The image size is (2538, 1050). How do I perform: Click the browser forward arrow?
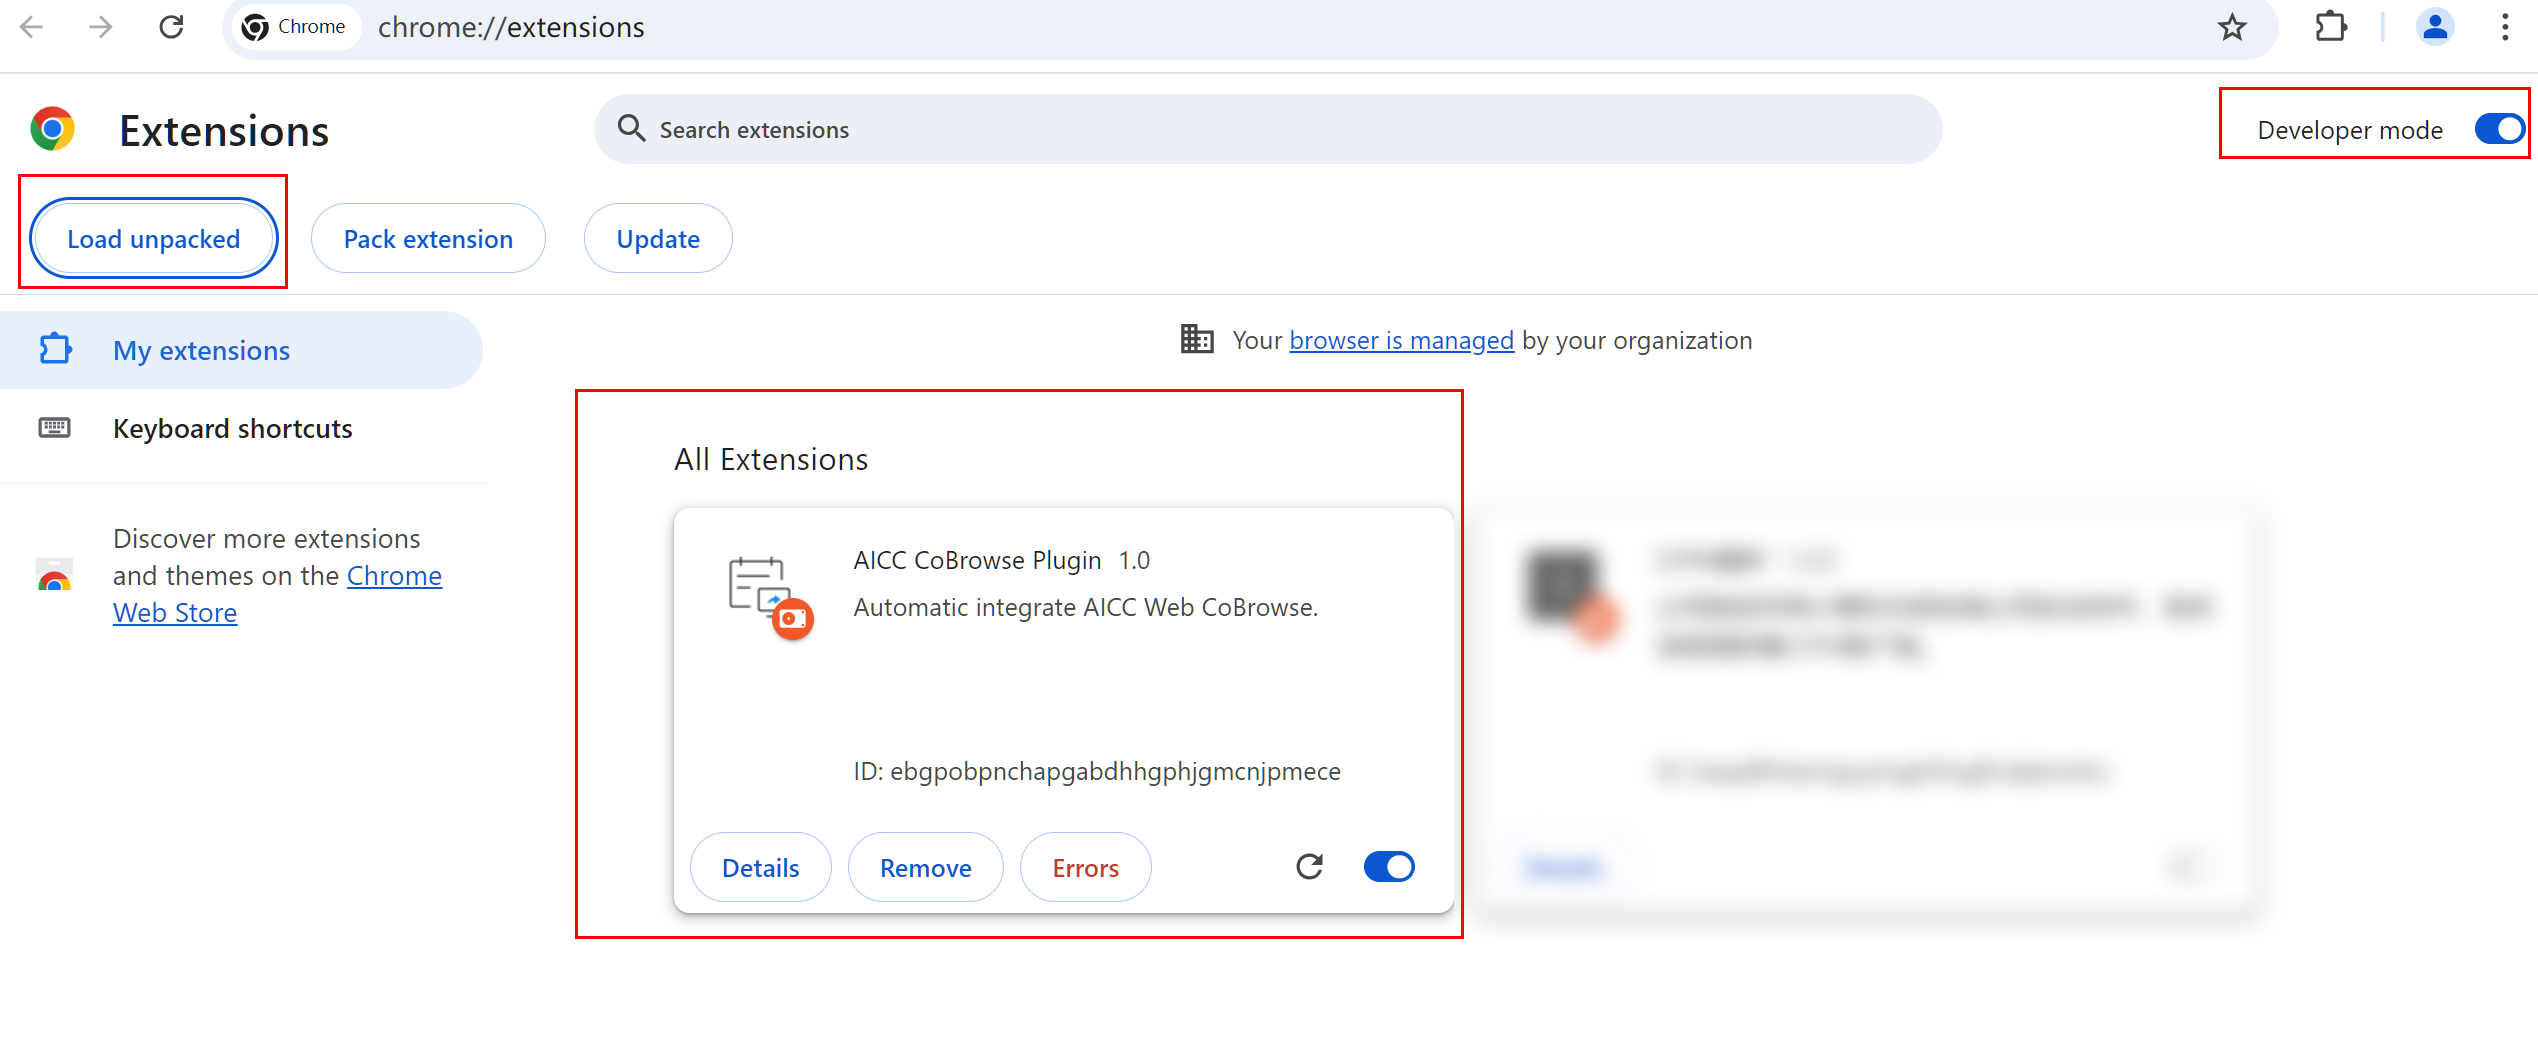[101, 27]
